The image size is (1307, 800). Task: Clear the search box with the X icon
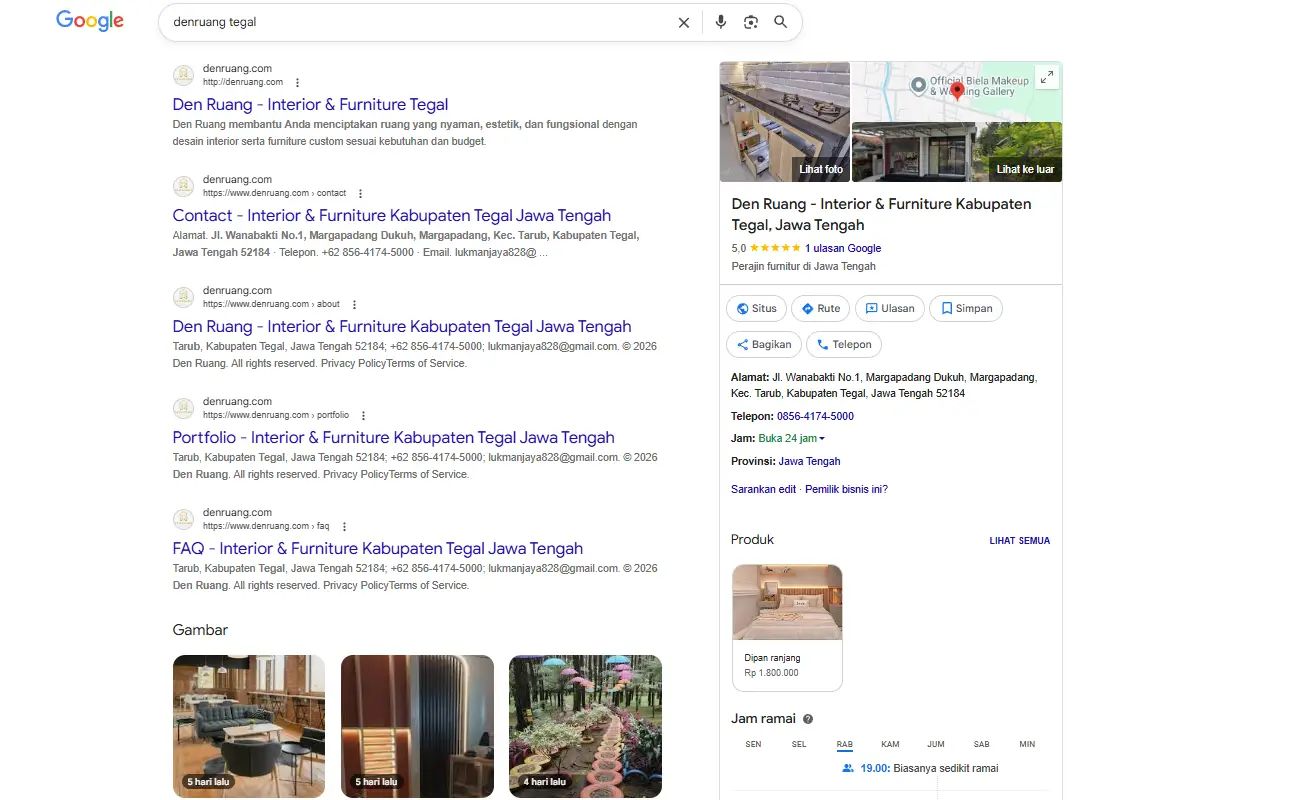(684, 22)
